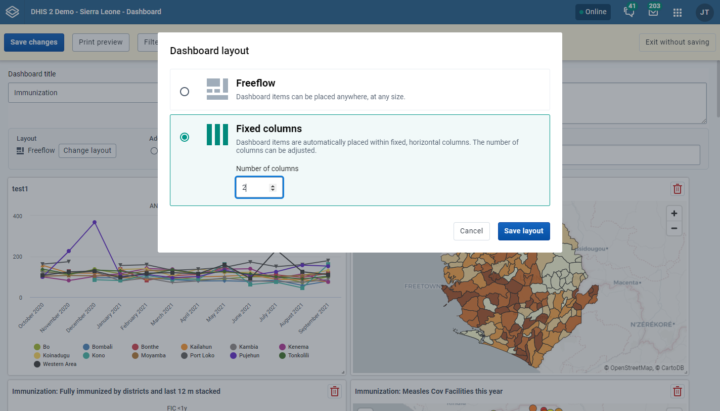Click the Freeflow layout icon in dialog

click(217, 89)
